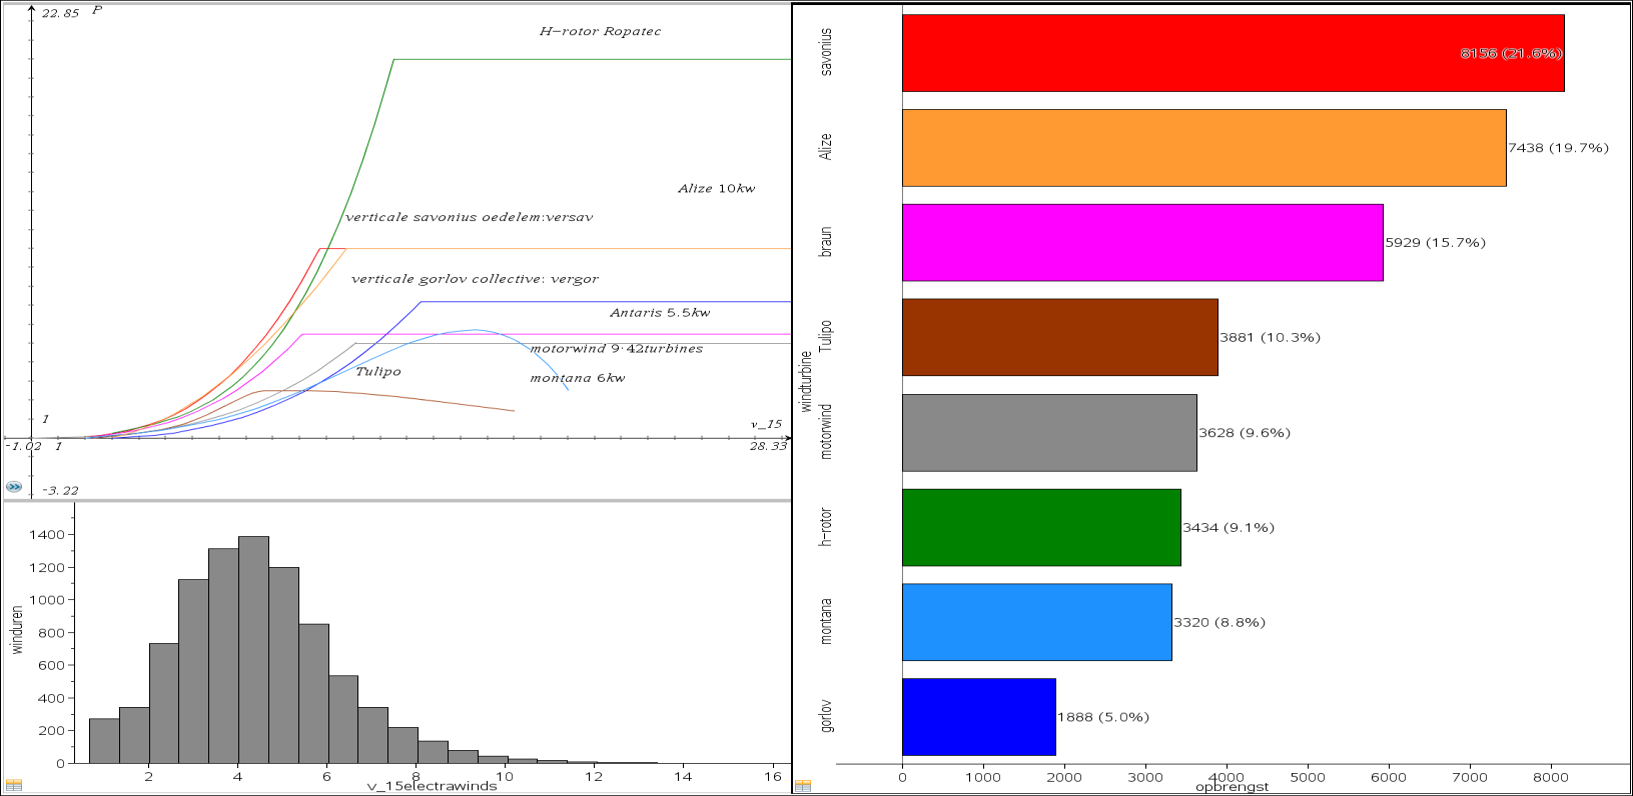The image size is (1633, 796).
Task: Click the 'savonius' category label
Action: pyautogui.click(x=826, y=52)
